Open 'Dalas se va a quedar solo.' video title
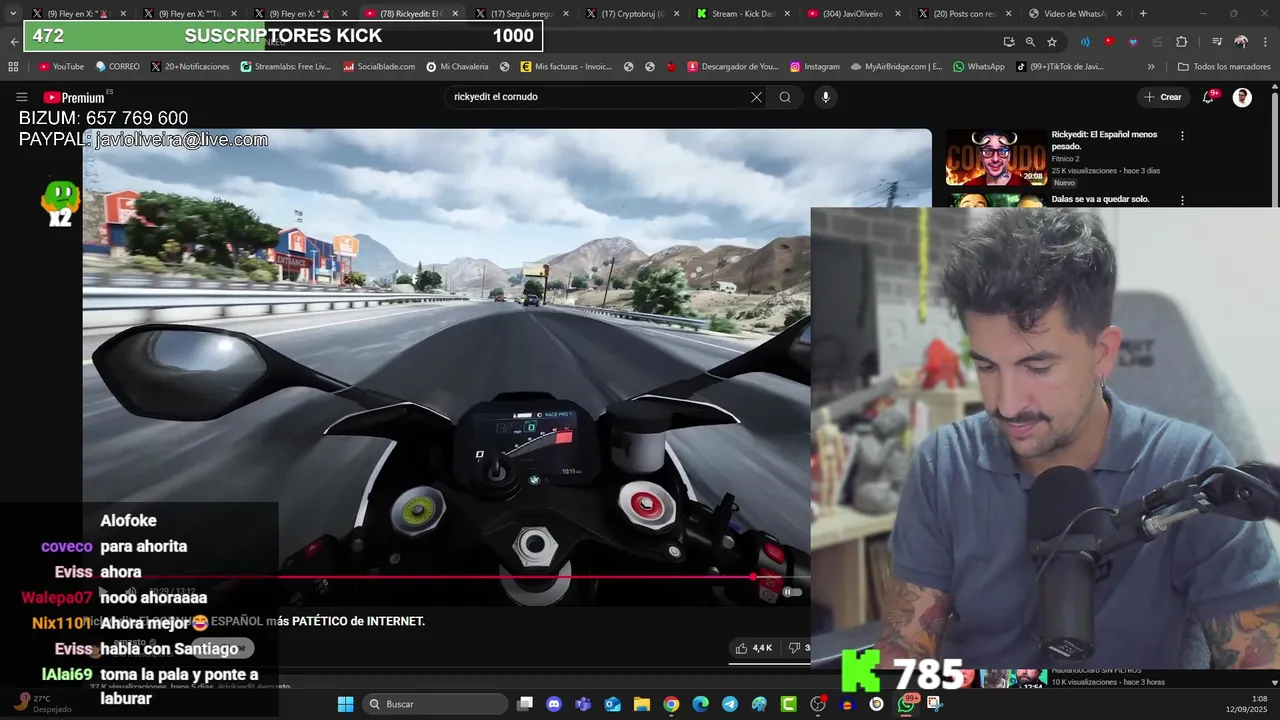The width and height of the screenshot is (1280, 720). click(1100, 199)
